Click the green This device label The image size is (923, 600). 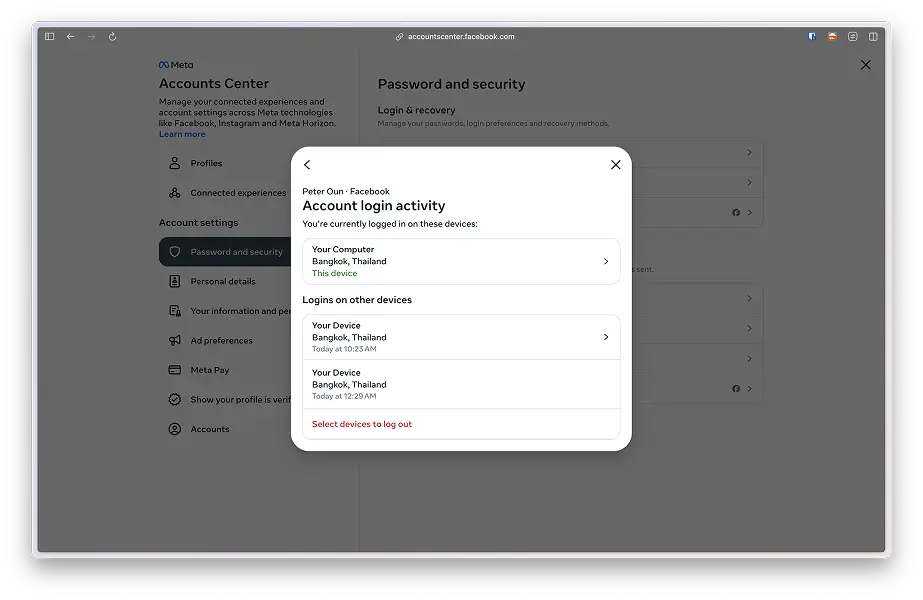click(334, 273)
